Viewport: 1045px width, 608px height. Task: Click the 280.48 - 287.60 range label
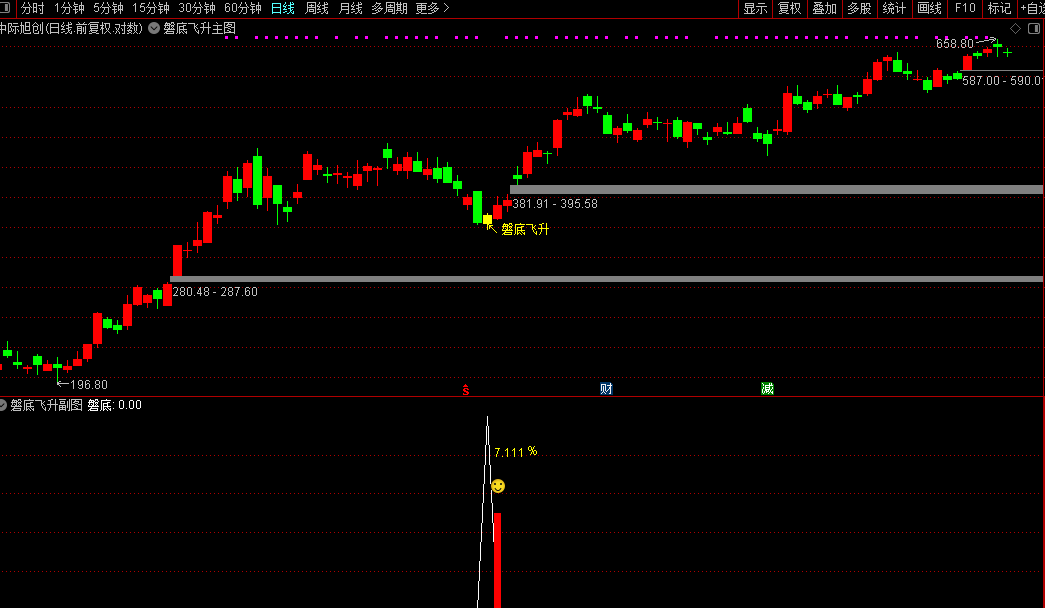[x=215, y=292]
